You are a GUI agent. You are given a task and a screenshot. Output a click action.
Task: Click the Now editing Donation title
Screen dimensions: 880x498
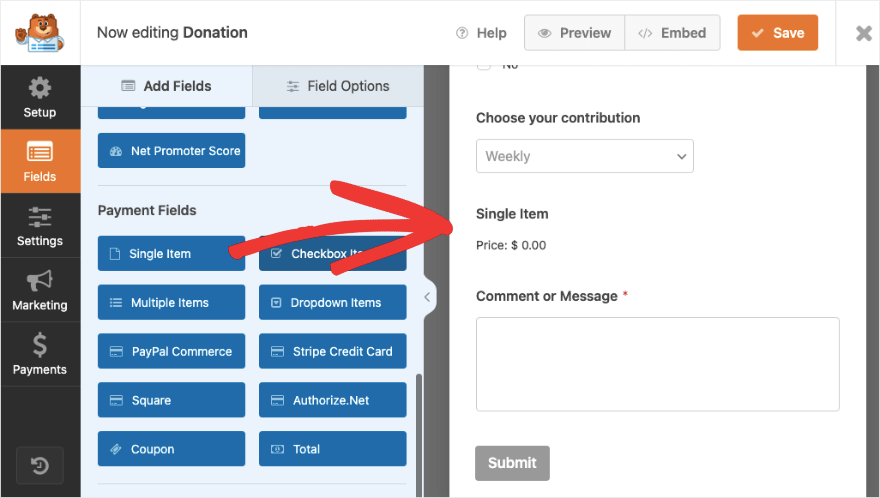coord(172,33)
